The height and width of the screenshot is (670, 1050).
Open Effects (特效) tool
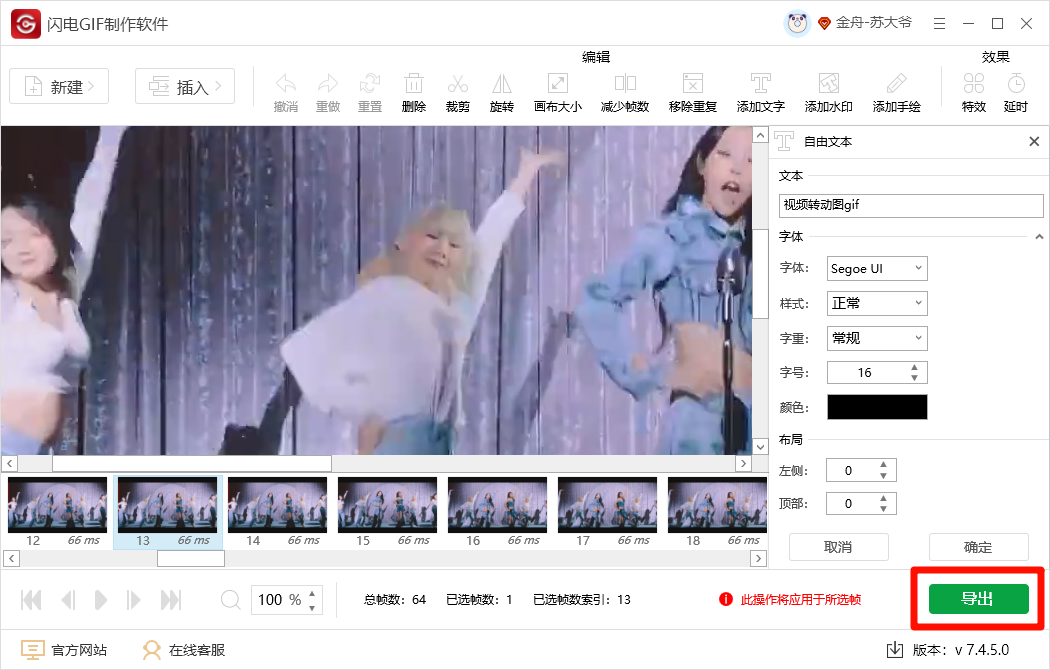point(974,92)
